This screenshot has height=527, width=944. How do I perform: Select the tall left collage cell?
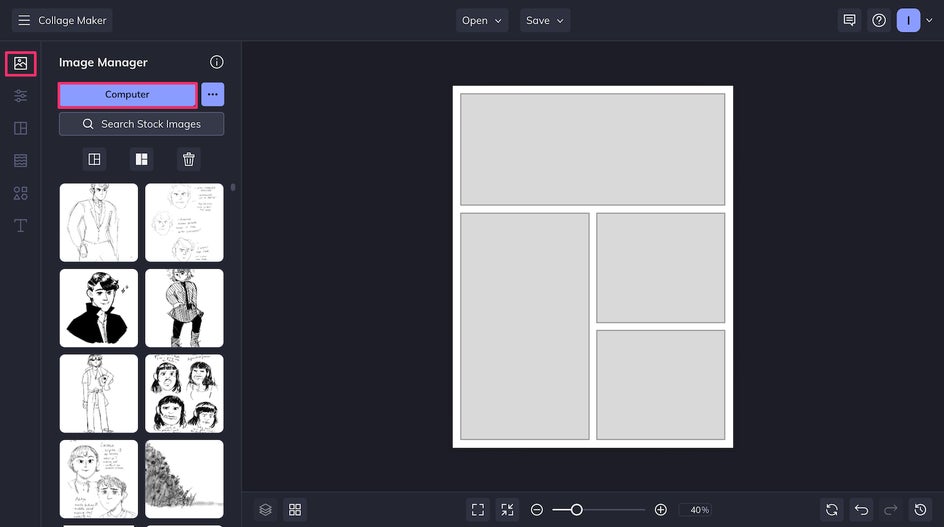(x=525, y=326)
